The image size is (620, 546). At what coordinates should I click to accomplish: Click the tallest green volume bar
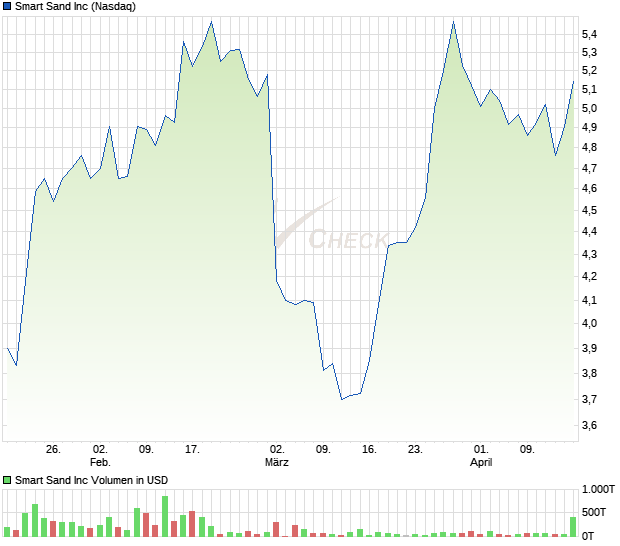pos(165,516)
